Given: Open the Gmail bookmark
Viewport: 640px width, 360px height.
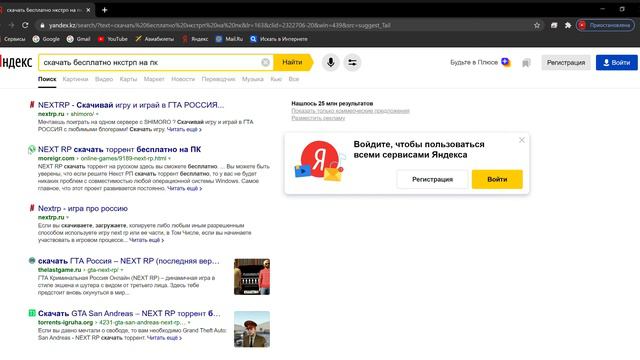Looking at the screenshot, I should click(x=78, y=39).
